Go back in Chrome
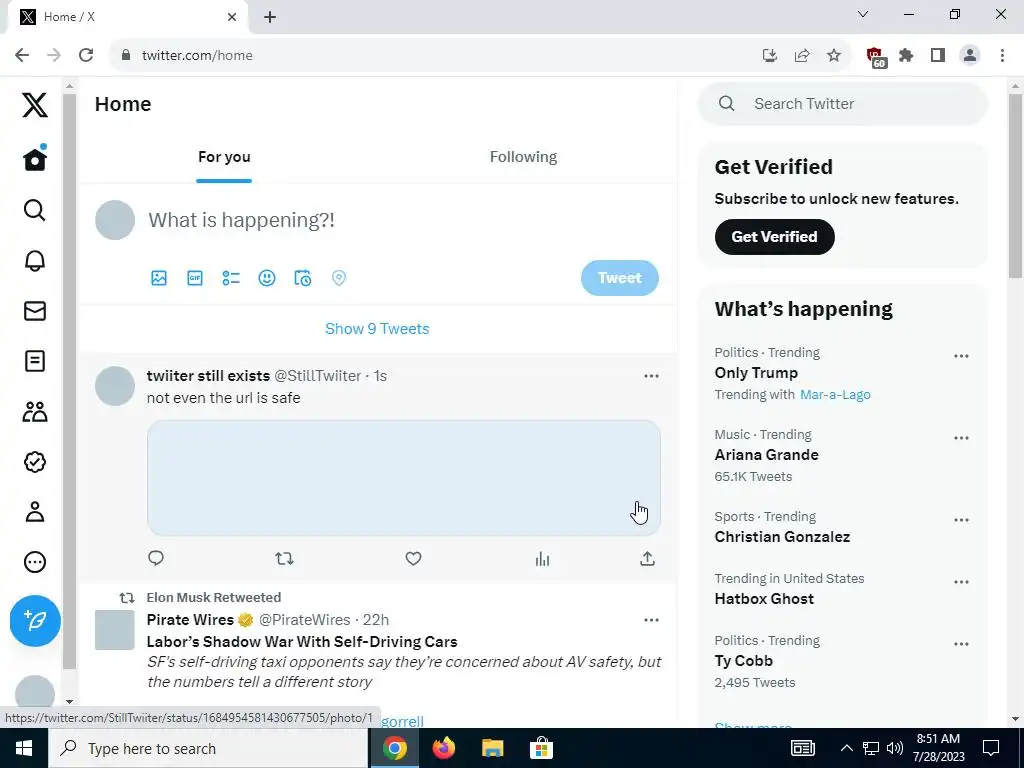Image resolution: width=1024 pixels, height=768 pixels. (x=22, y=55)
